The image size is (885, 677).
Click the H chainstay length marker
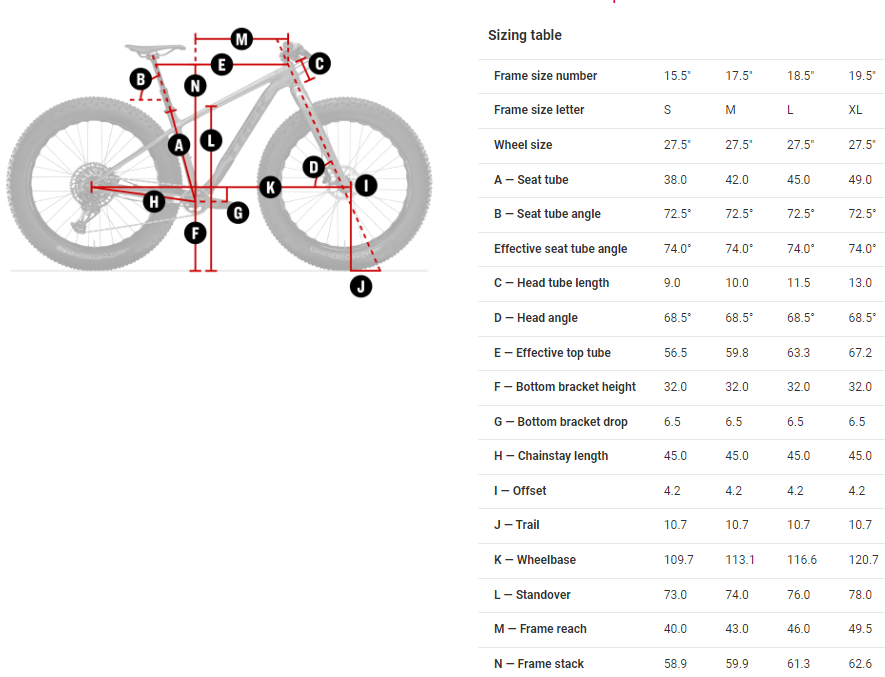tap(153, 202)
